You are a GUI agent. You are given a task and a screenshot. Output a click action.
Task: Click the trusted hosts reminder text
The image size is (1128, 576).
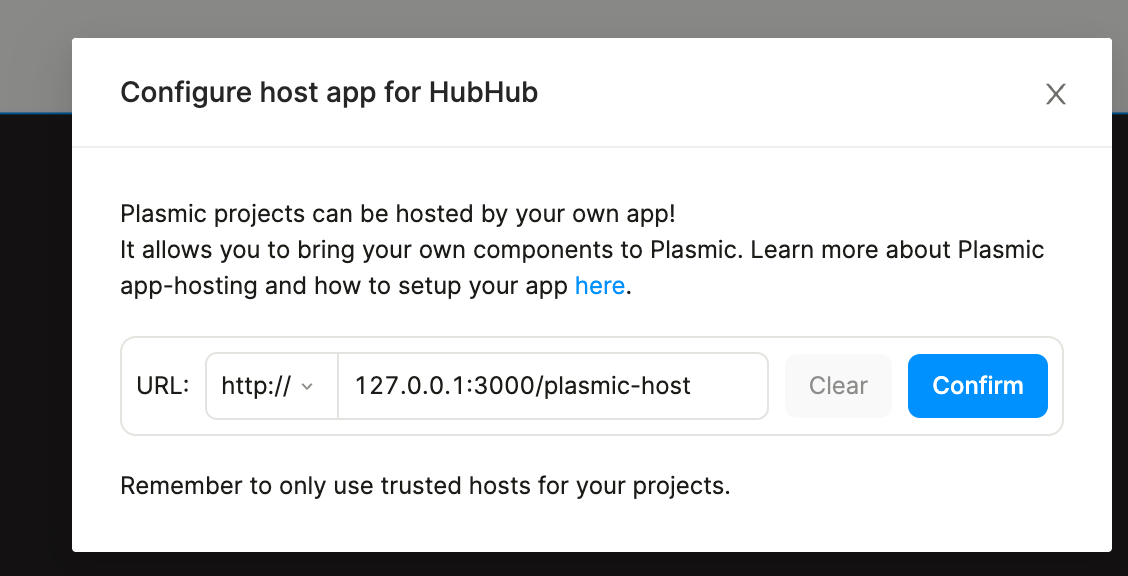(x=425, y=486)
